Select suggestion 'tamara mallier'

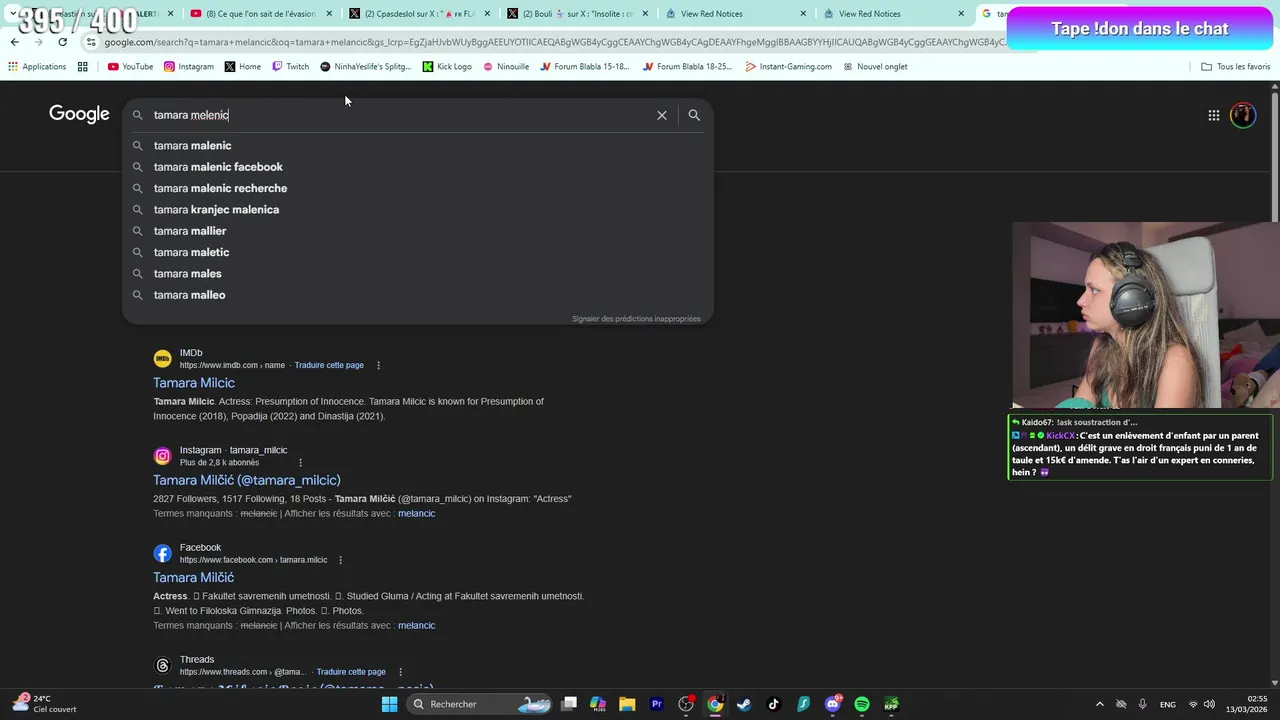tap(417, 231)
